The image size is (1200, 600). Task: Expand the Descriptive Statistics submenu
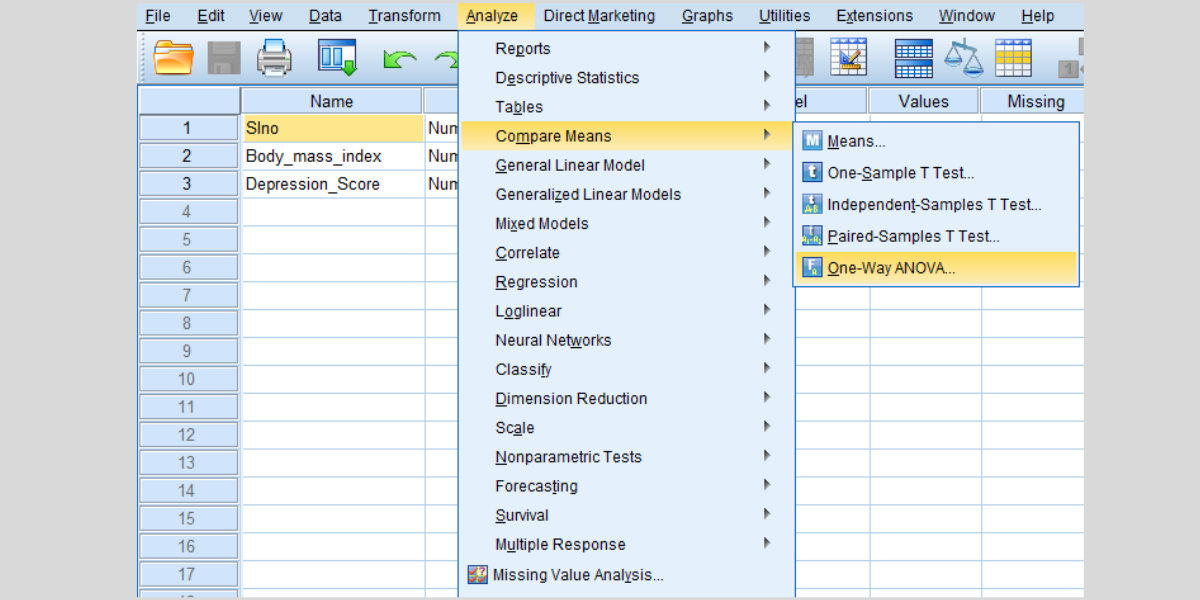[x=627, y=77]
